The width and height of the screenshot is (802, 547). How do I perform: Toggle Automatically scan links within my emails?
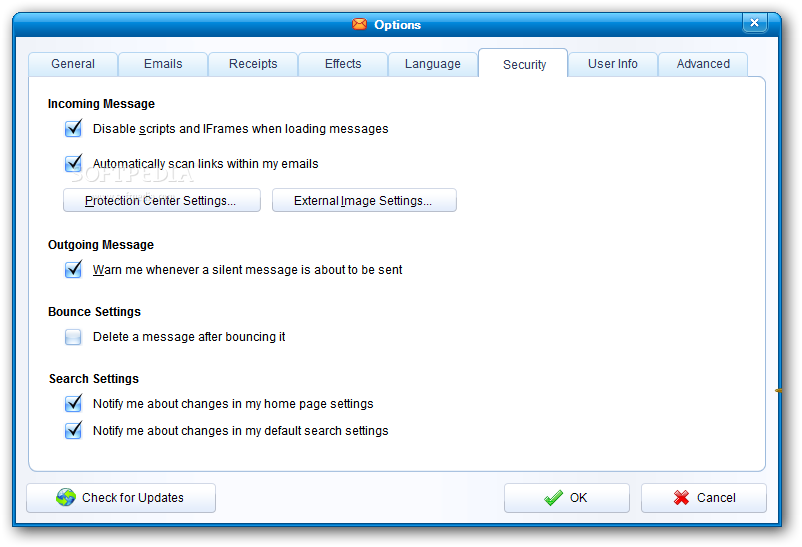(x=73, y=163)
